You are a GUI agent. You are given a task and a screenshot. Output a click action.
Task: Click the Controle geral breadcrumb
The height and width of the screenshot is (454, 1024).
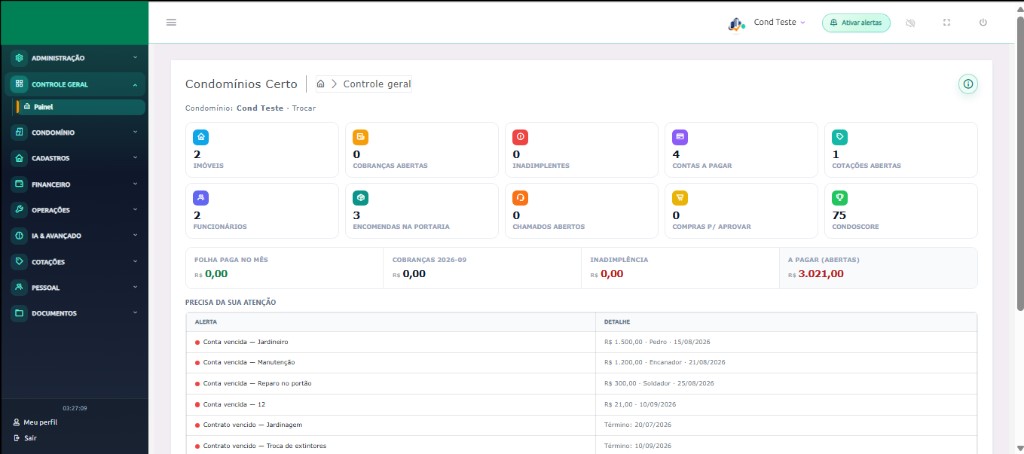[377, 84]
